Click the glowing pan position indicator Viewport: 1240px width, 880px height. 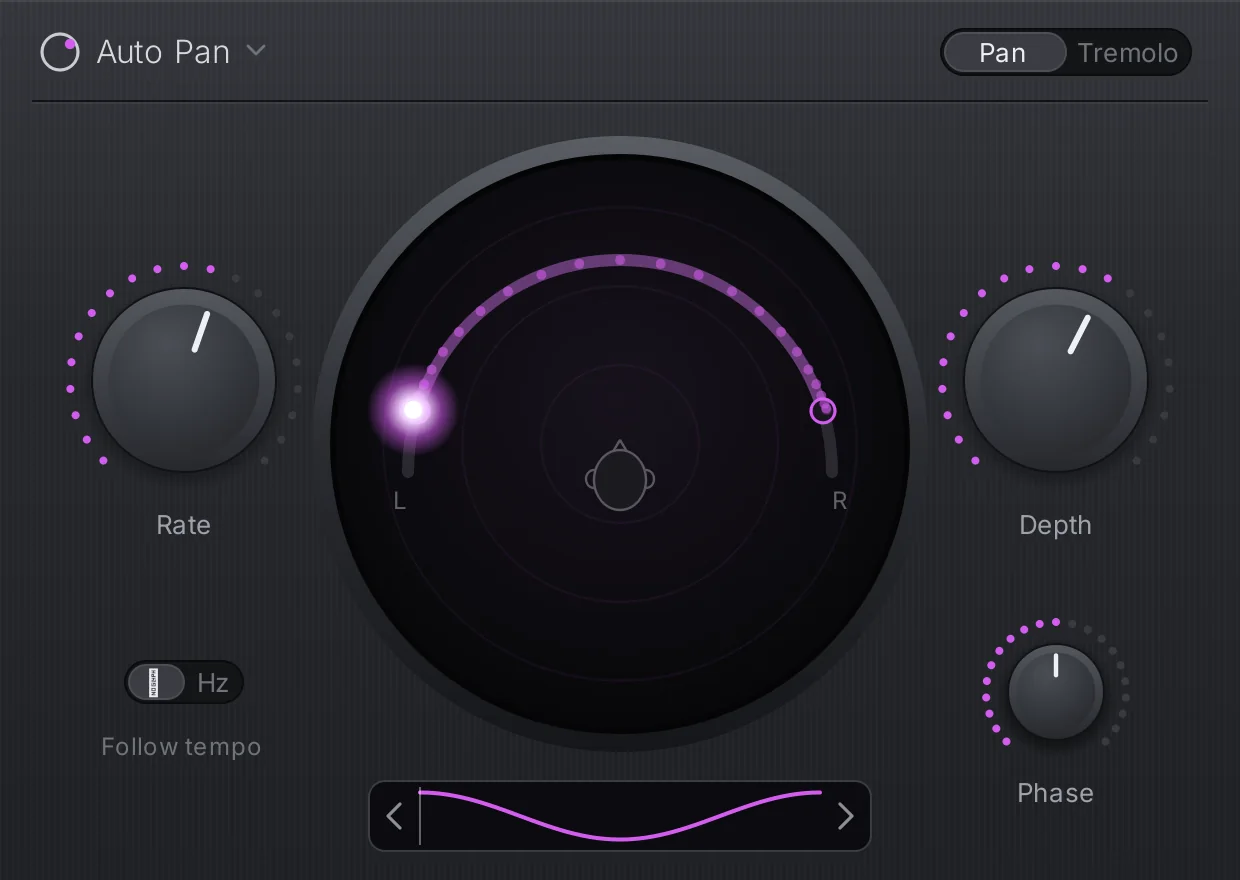point(413,409)
